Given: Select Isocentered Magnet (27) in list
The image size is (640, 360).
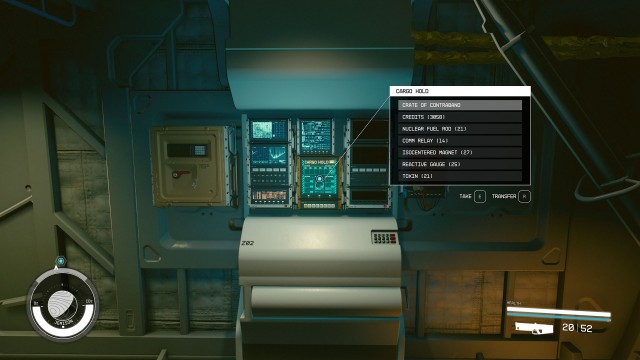Looking at the screenshot, I should pos(460,152).
